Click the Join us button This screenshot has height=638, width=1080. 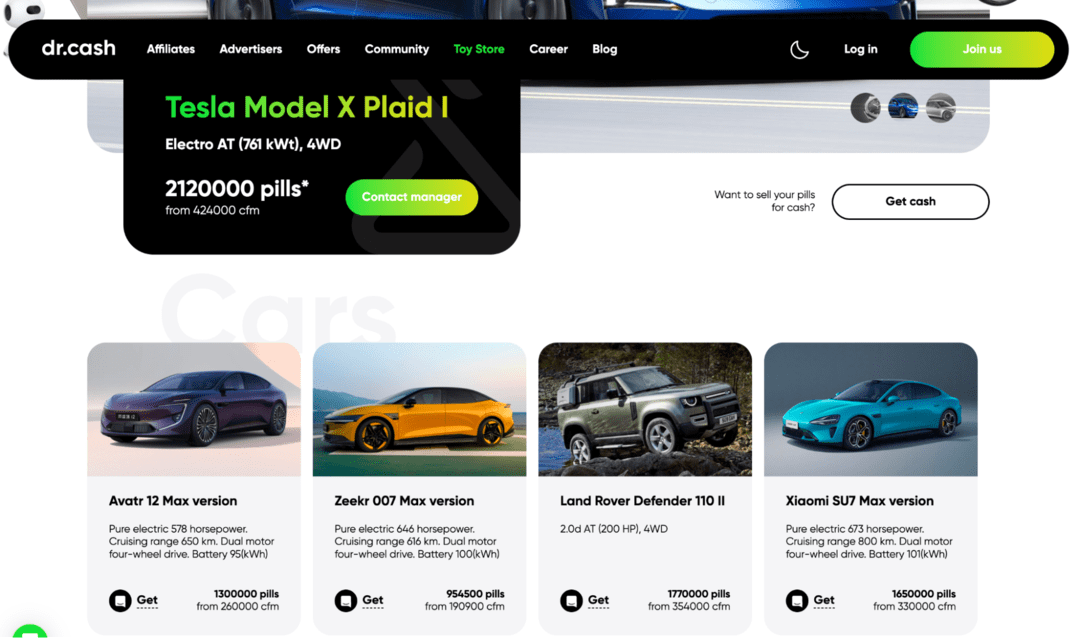982,50
